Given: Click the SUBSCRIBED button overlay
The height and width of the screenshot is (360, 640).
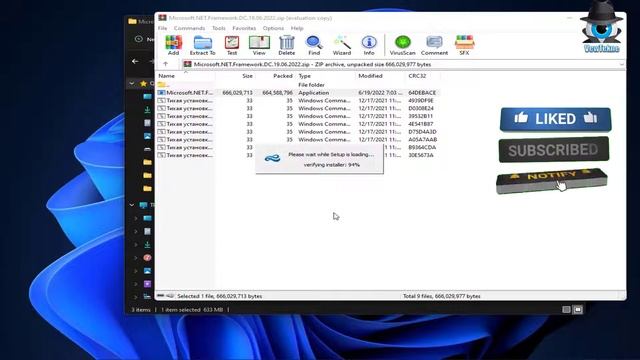Looking at the screenshot, I should 553,150.
